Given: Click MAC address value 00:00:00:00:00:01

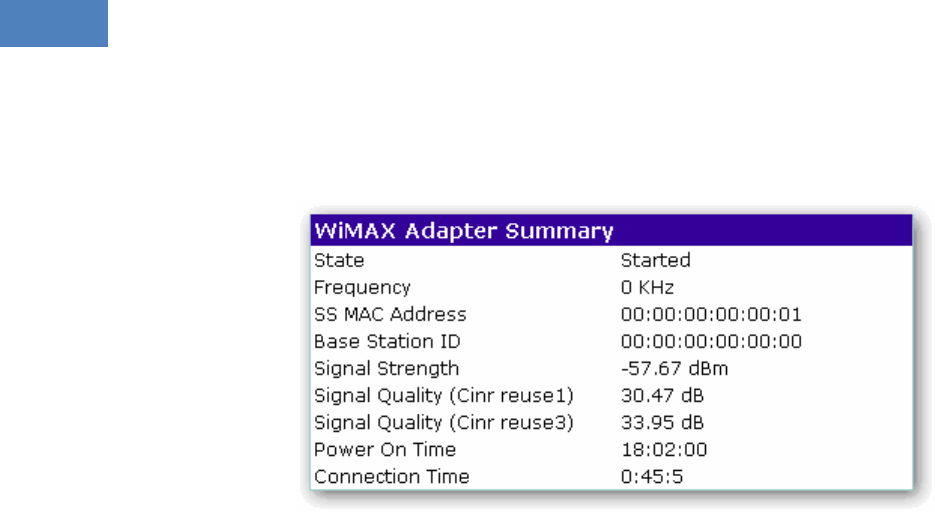Looking at the screenshot, I should coord(711,315).
